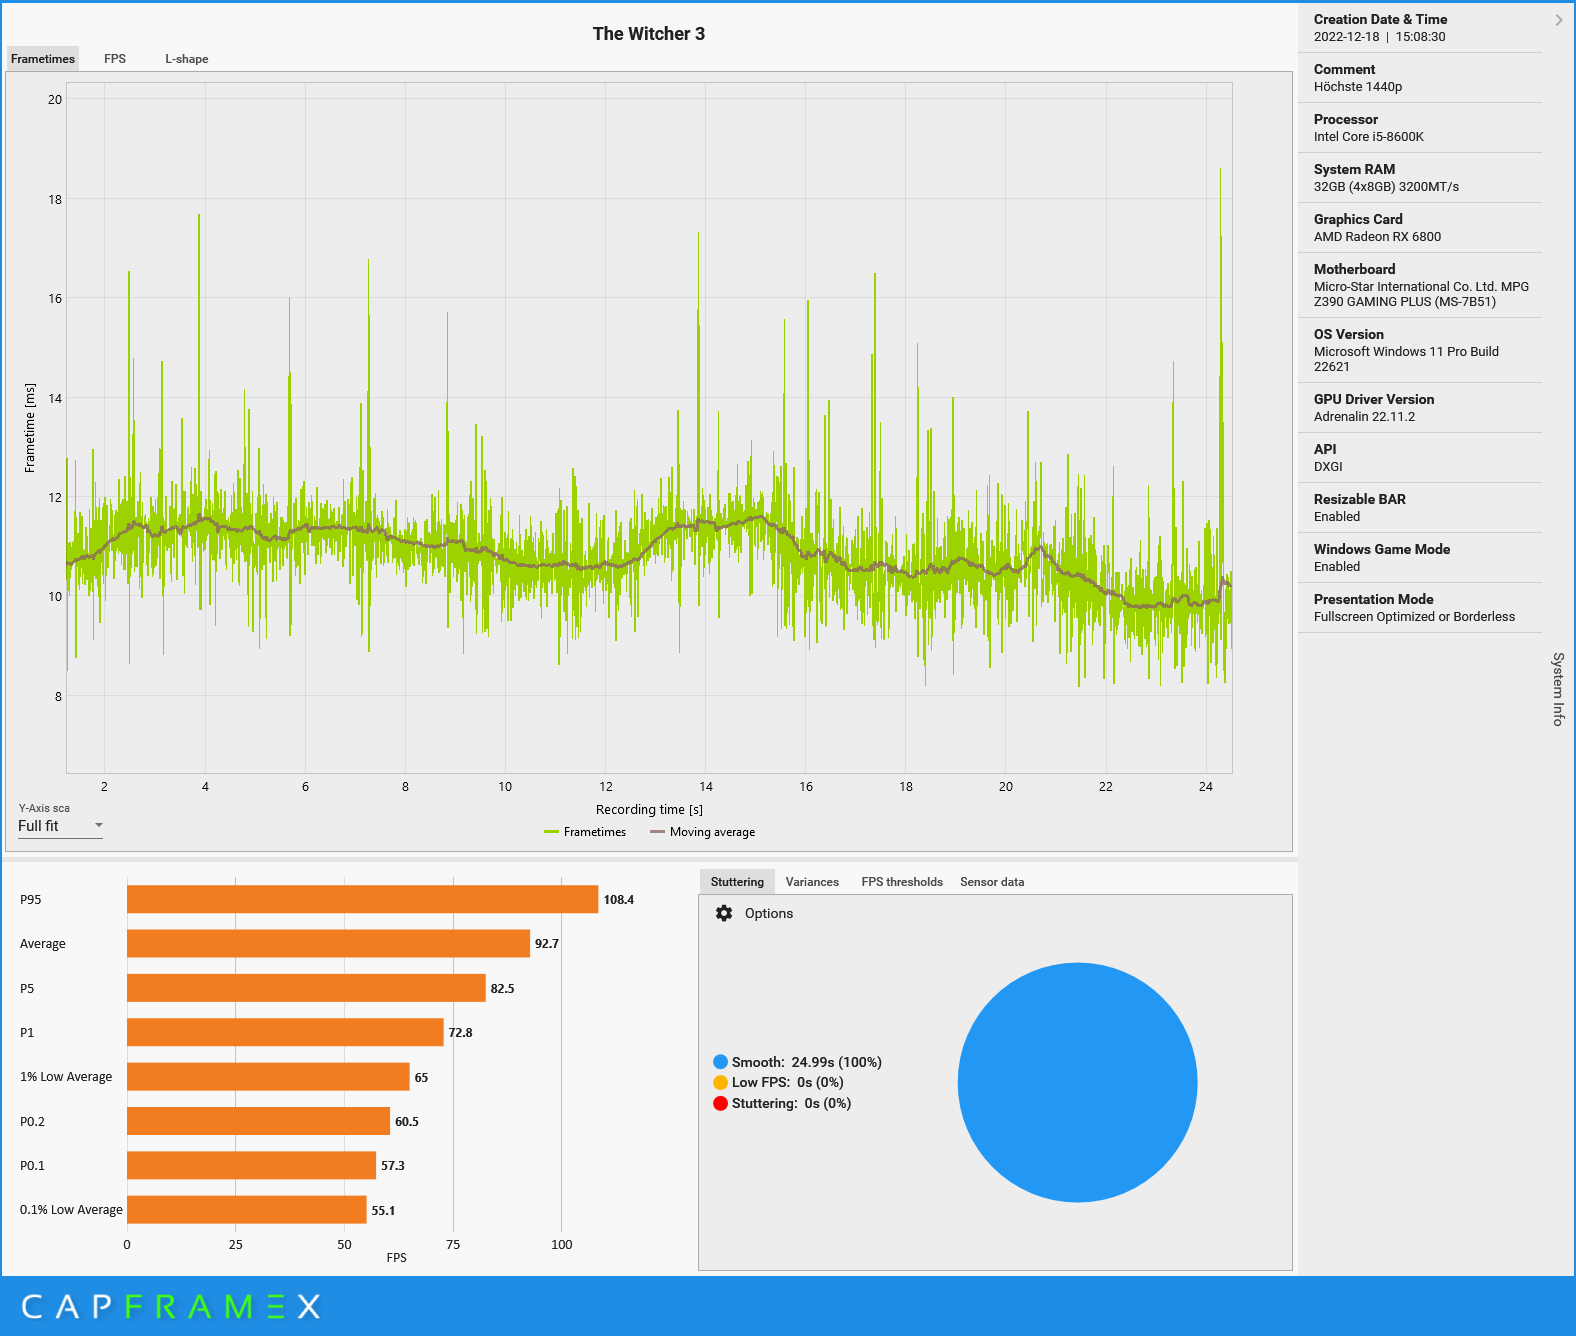Screen dimensions: 1576x1336
Task: Click the GPU driver Adrenalin 22.11.2
Action: (1364, 417)
